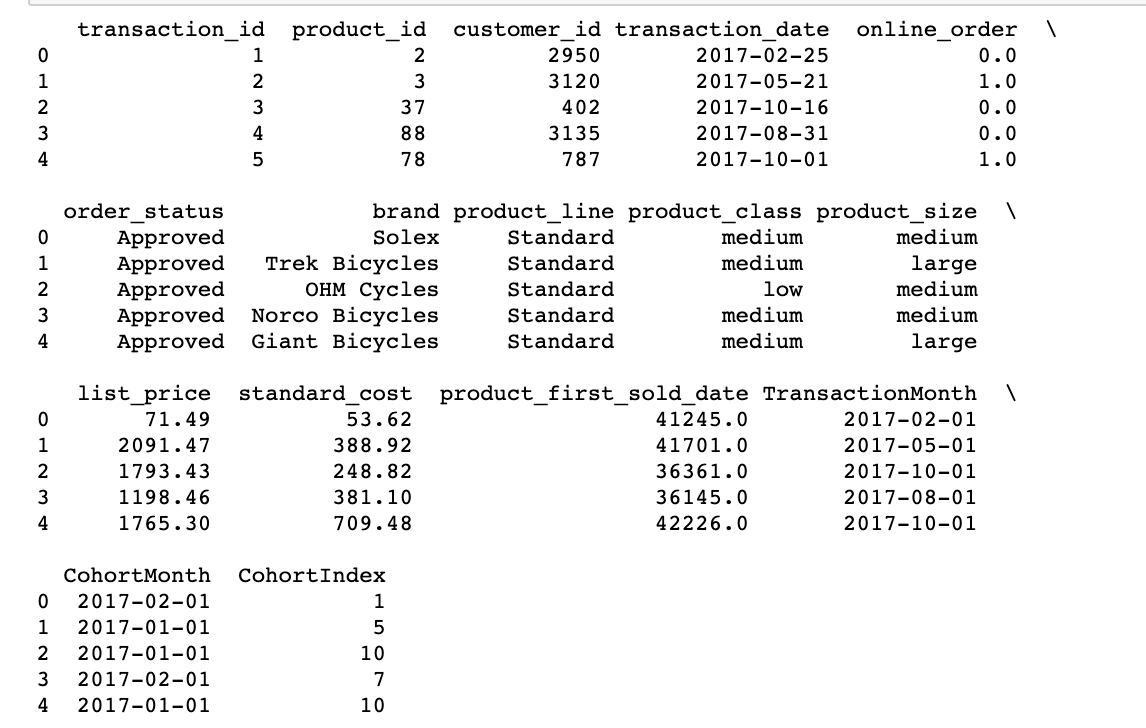Click the product_size column header
The width and height of the screenshot is (1146, 728).
click(x=896, y=212)
